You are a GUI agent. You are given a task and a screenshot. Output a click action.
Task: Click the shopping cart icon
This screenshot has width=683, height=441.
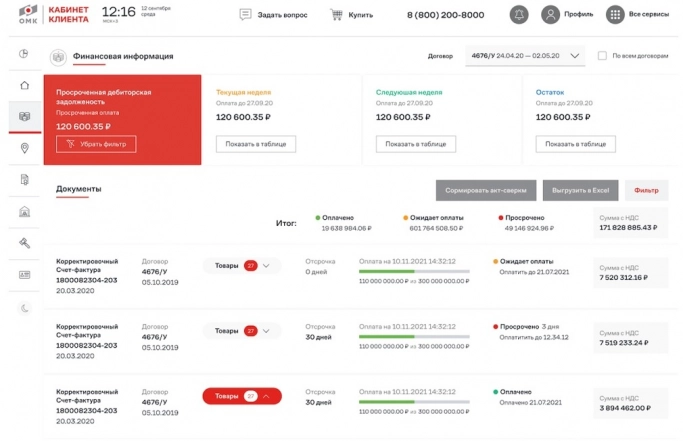coord(336,14)
